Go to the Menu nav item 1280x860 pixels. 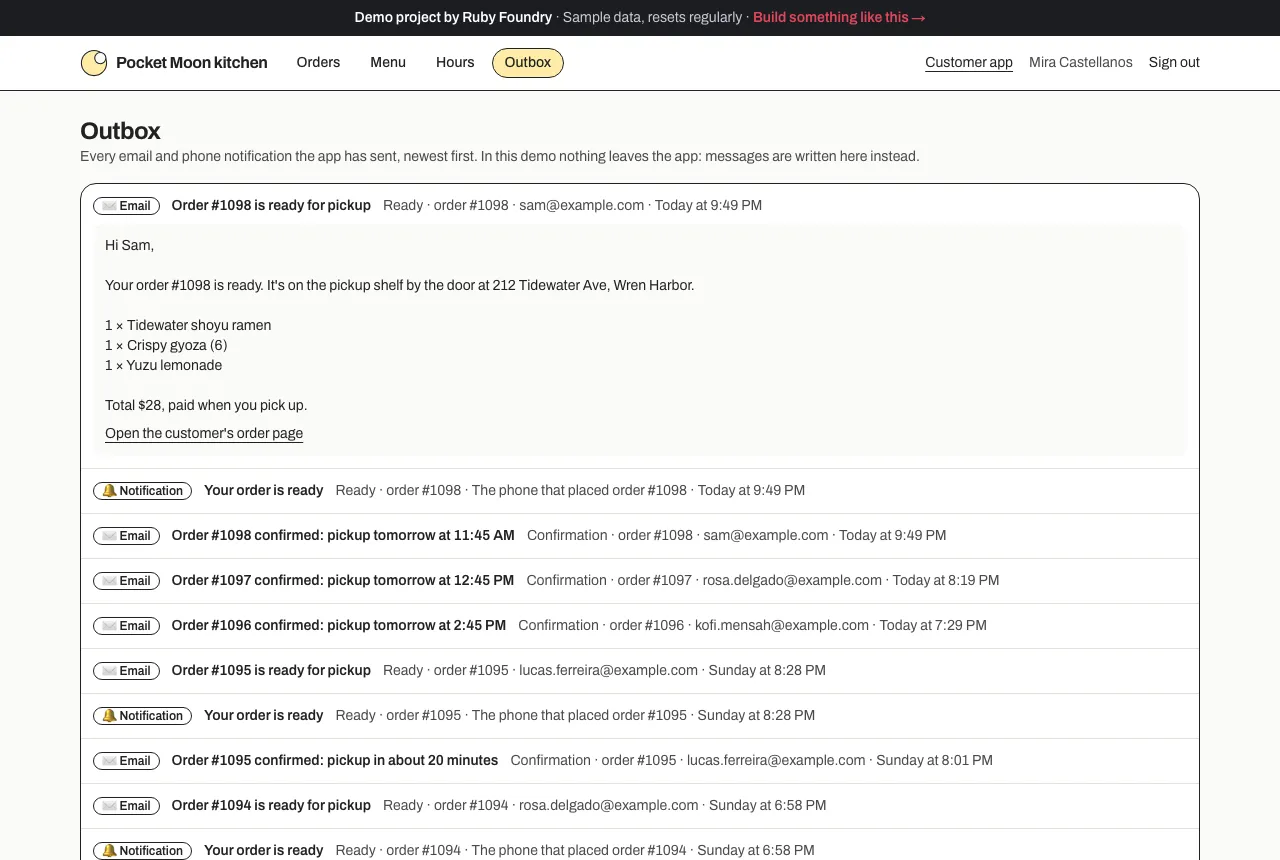point(388,62)
